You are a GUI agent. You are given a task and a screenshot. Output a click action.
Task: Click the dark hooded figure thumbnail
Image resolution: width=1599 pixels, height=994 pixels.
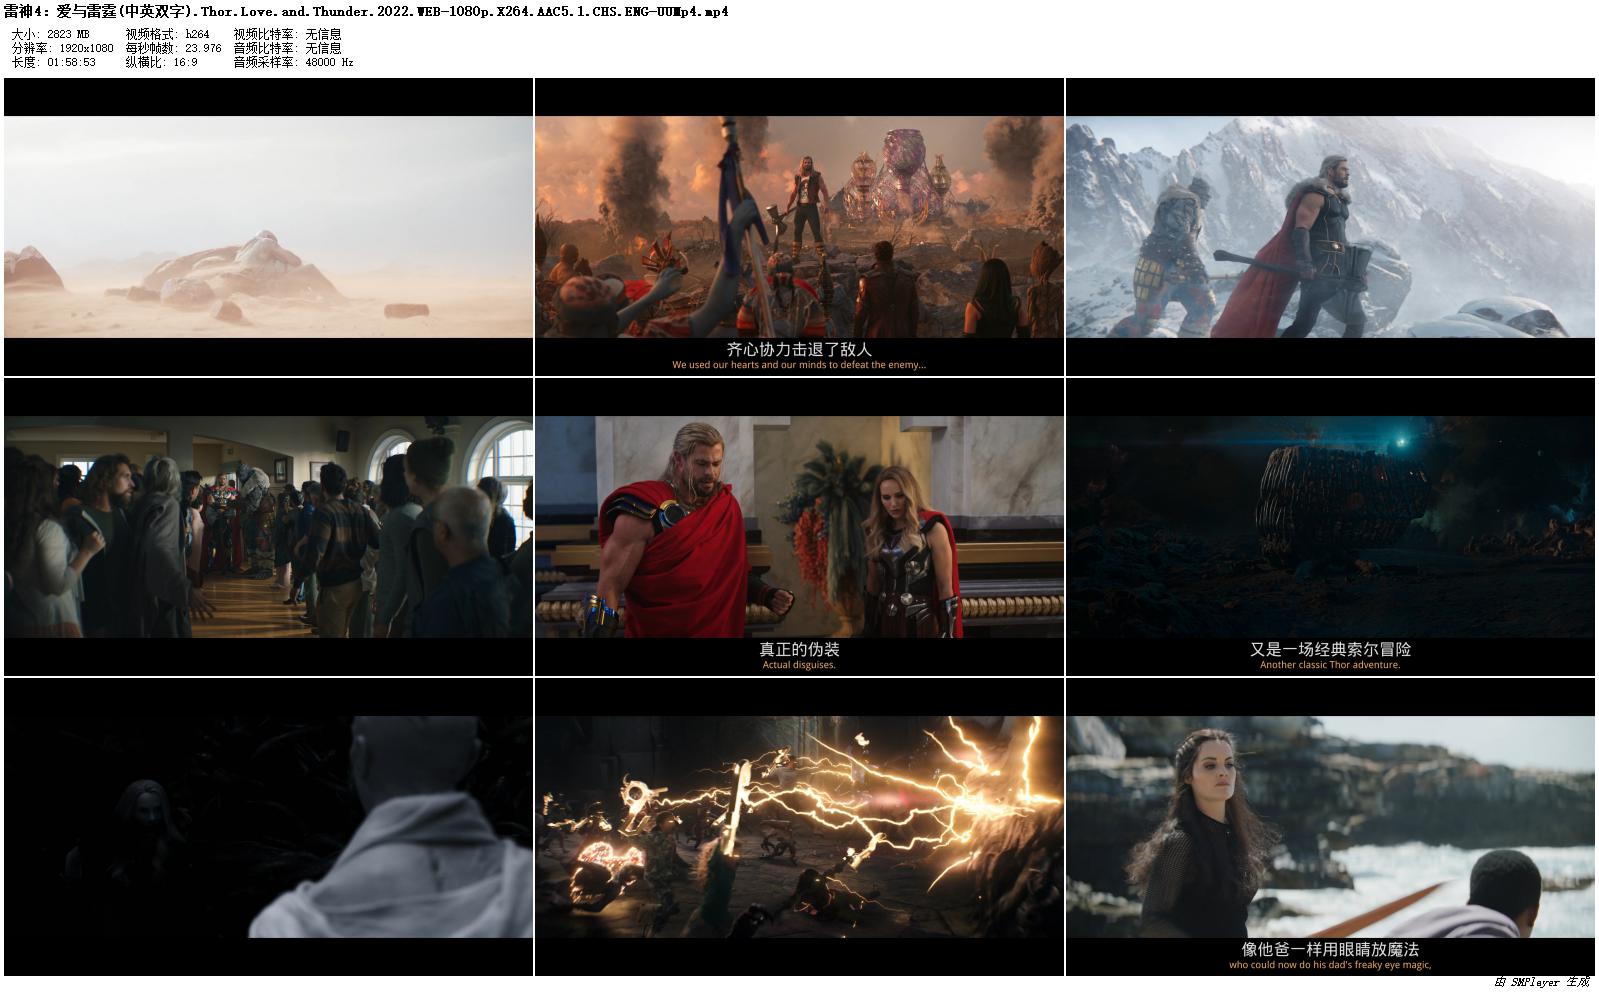(268, 827)
